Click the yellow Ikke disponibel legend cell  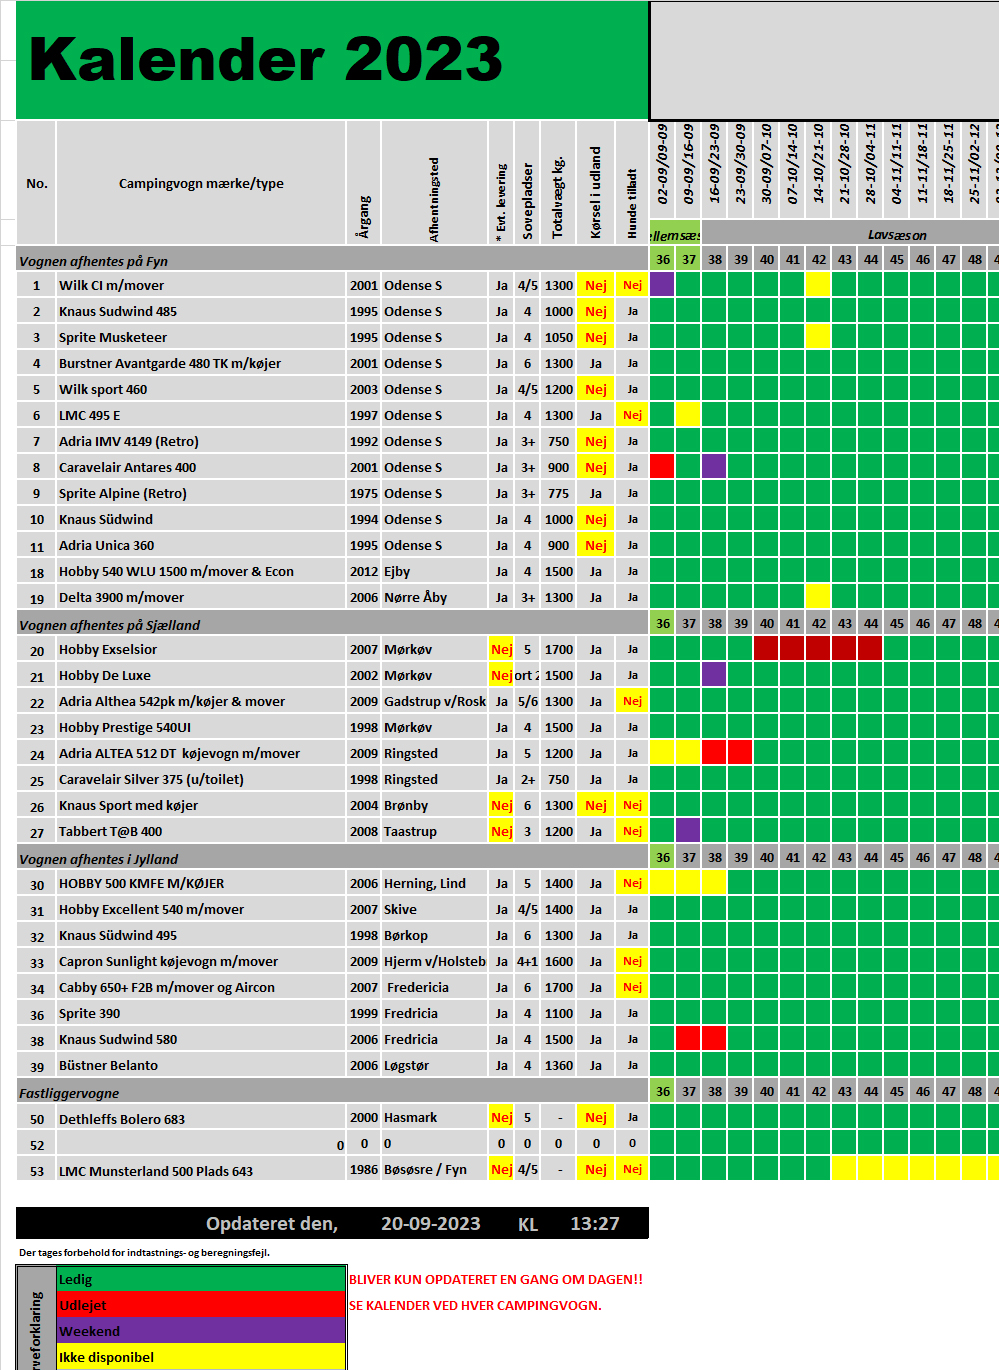tap(201, 1357)
